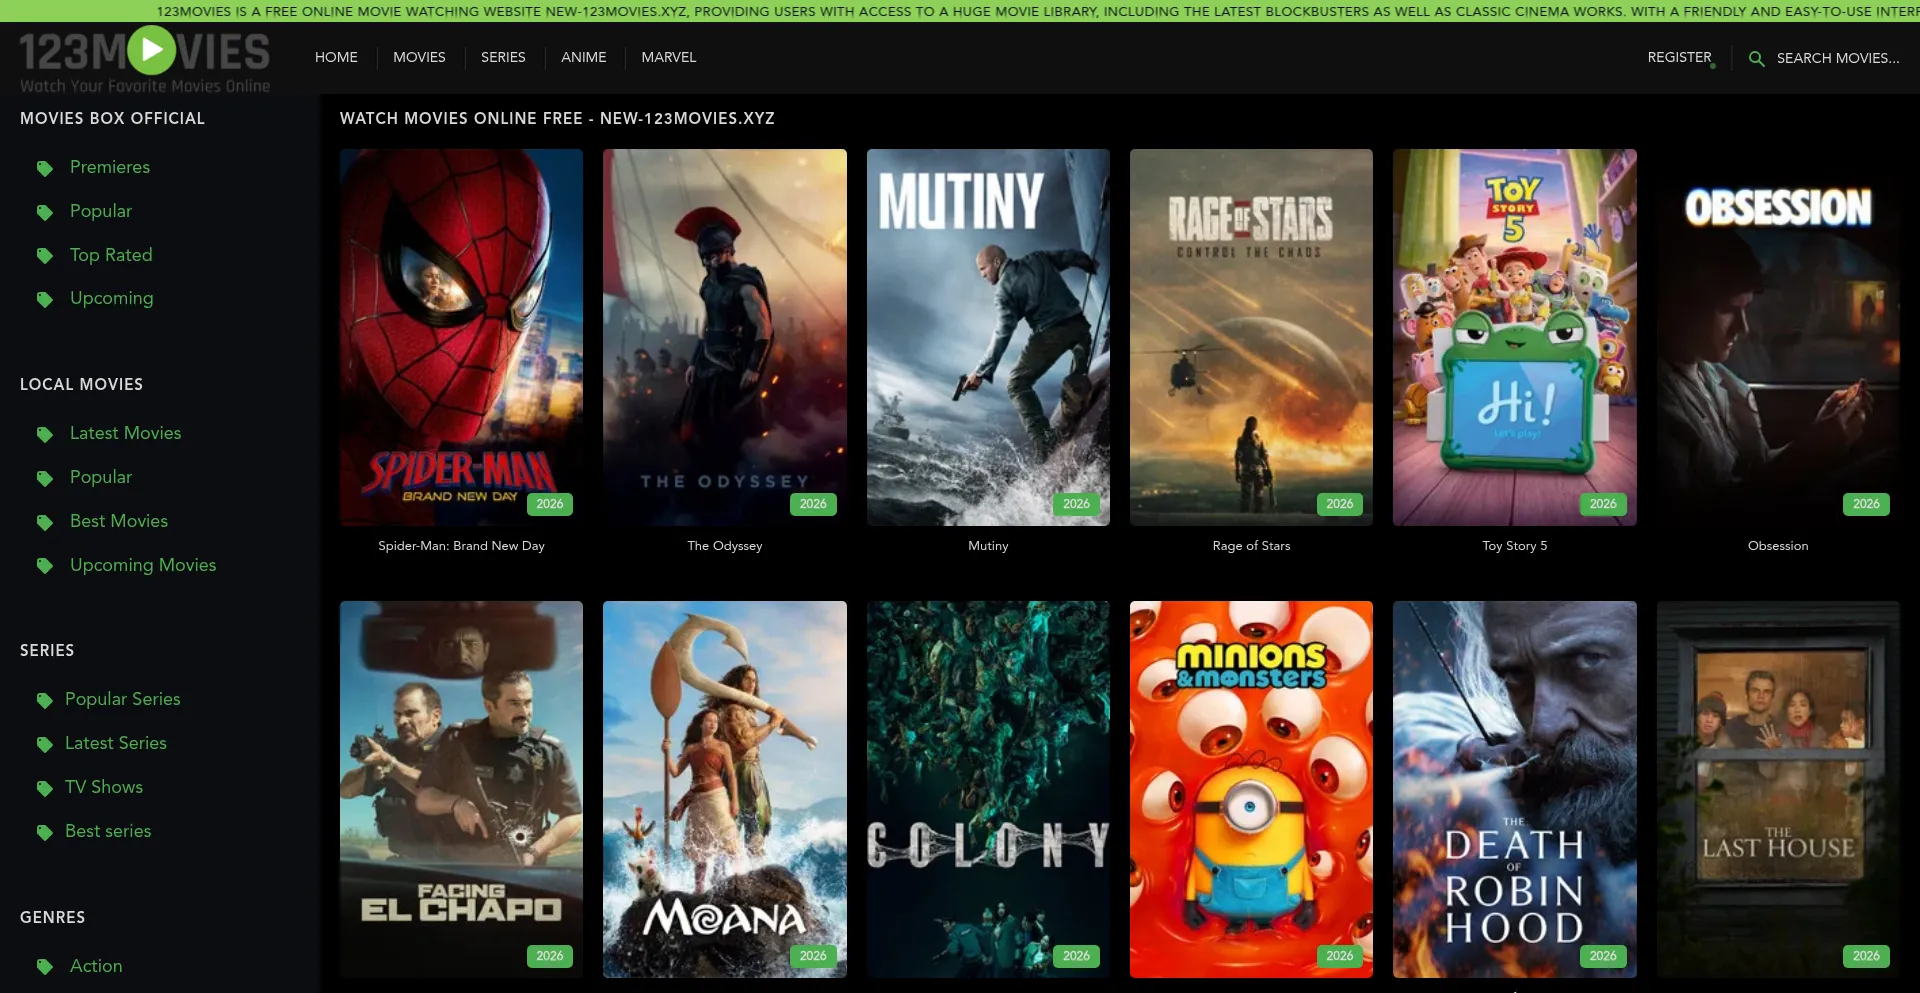Open the SERIES nav item
This screenshot has height=993, width=1920.
(x=503, y=57)
